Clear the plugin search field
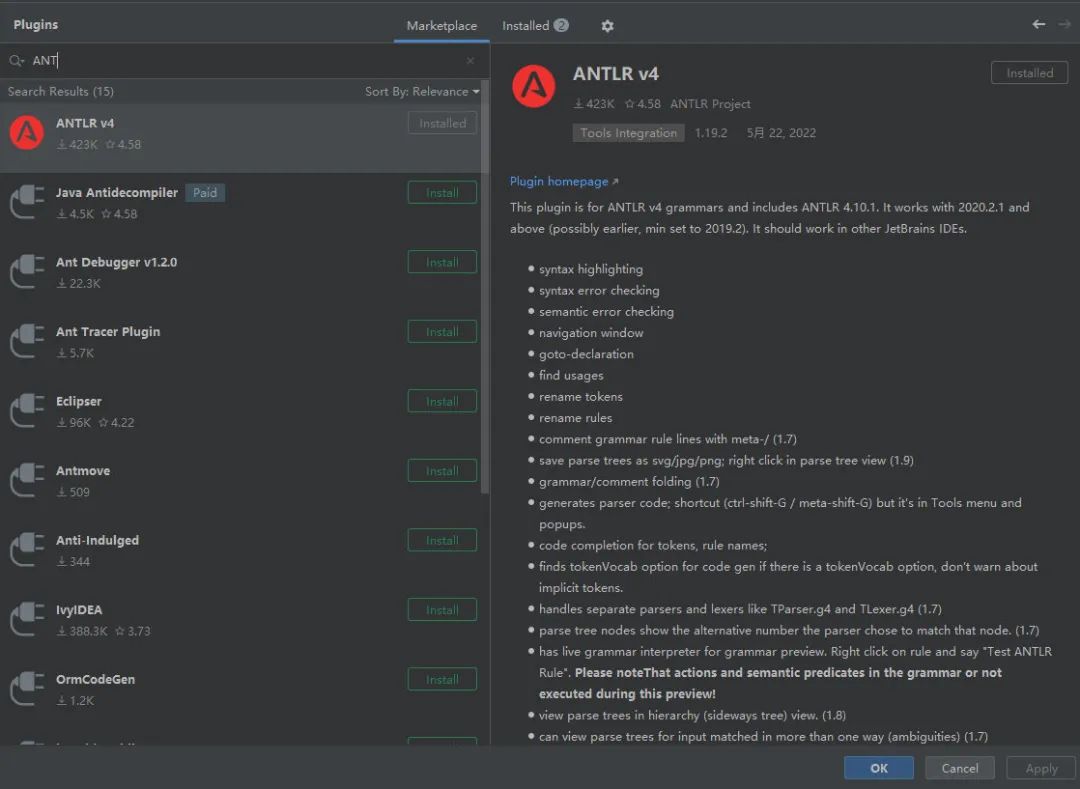The height and width of the screenshot is (789, 1080). (471, 61)
